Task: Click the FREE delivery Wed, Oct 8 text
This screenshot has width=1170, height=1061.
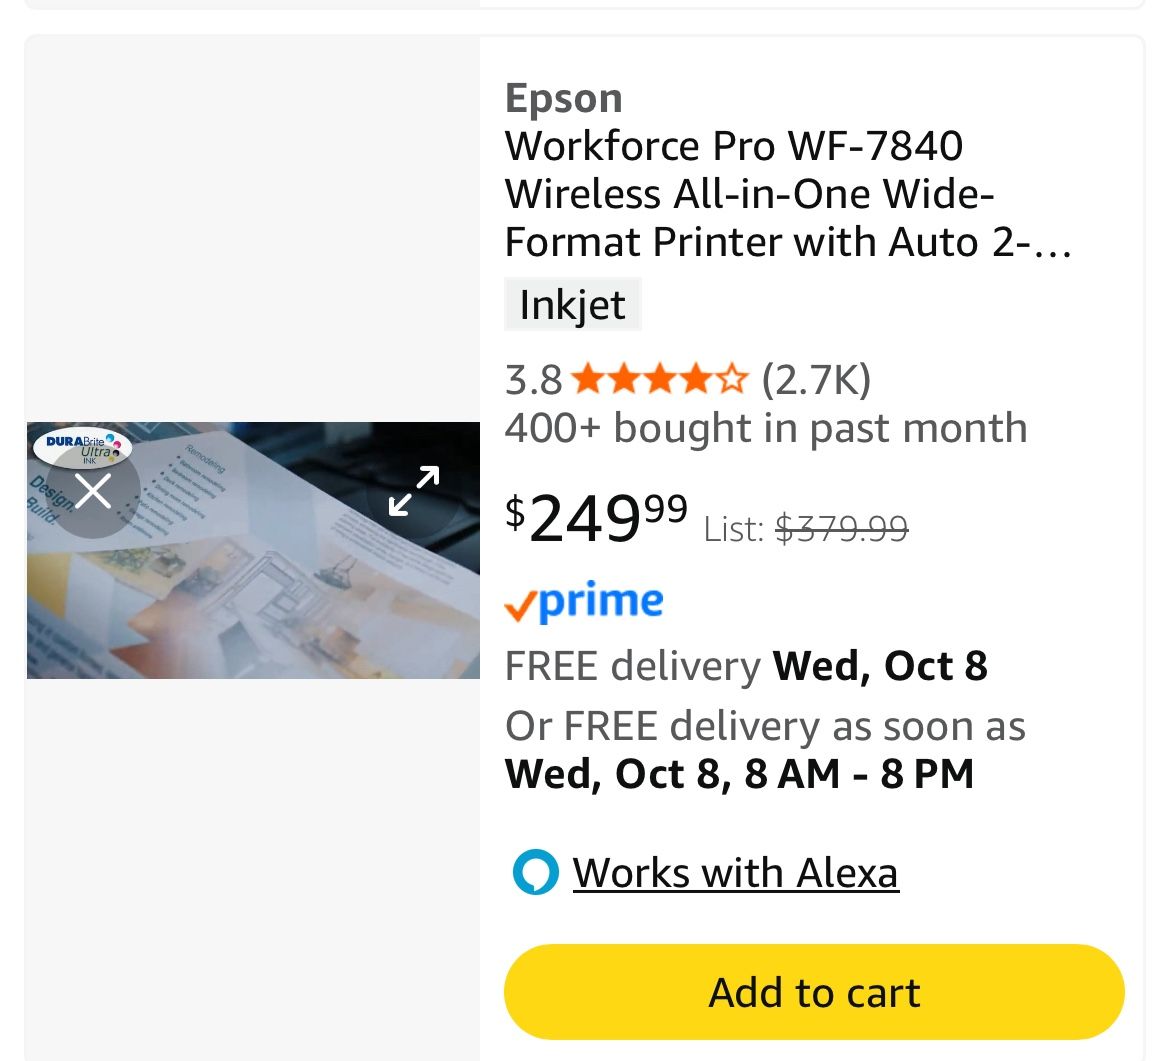Action: [746, 666]
